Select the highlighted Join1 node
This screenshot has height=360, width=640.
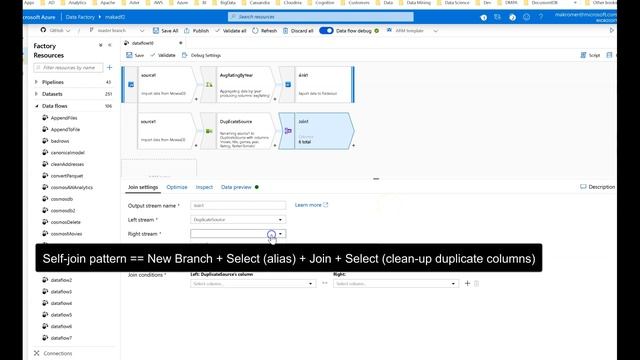pos(316,131)
